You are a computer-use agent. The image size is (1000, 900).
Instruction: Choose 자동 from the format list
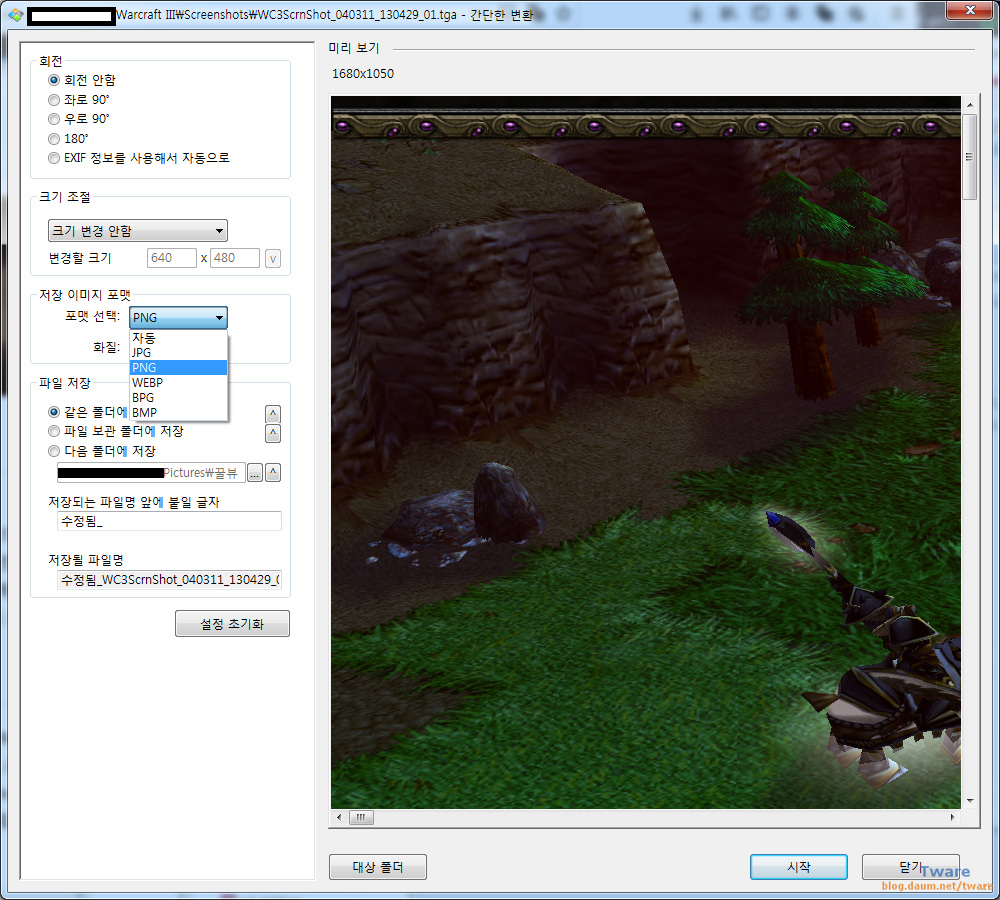click(179, 337)
